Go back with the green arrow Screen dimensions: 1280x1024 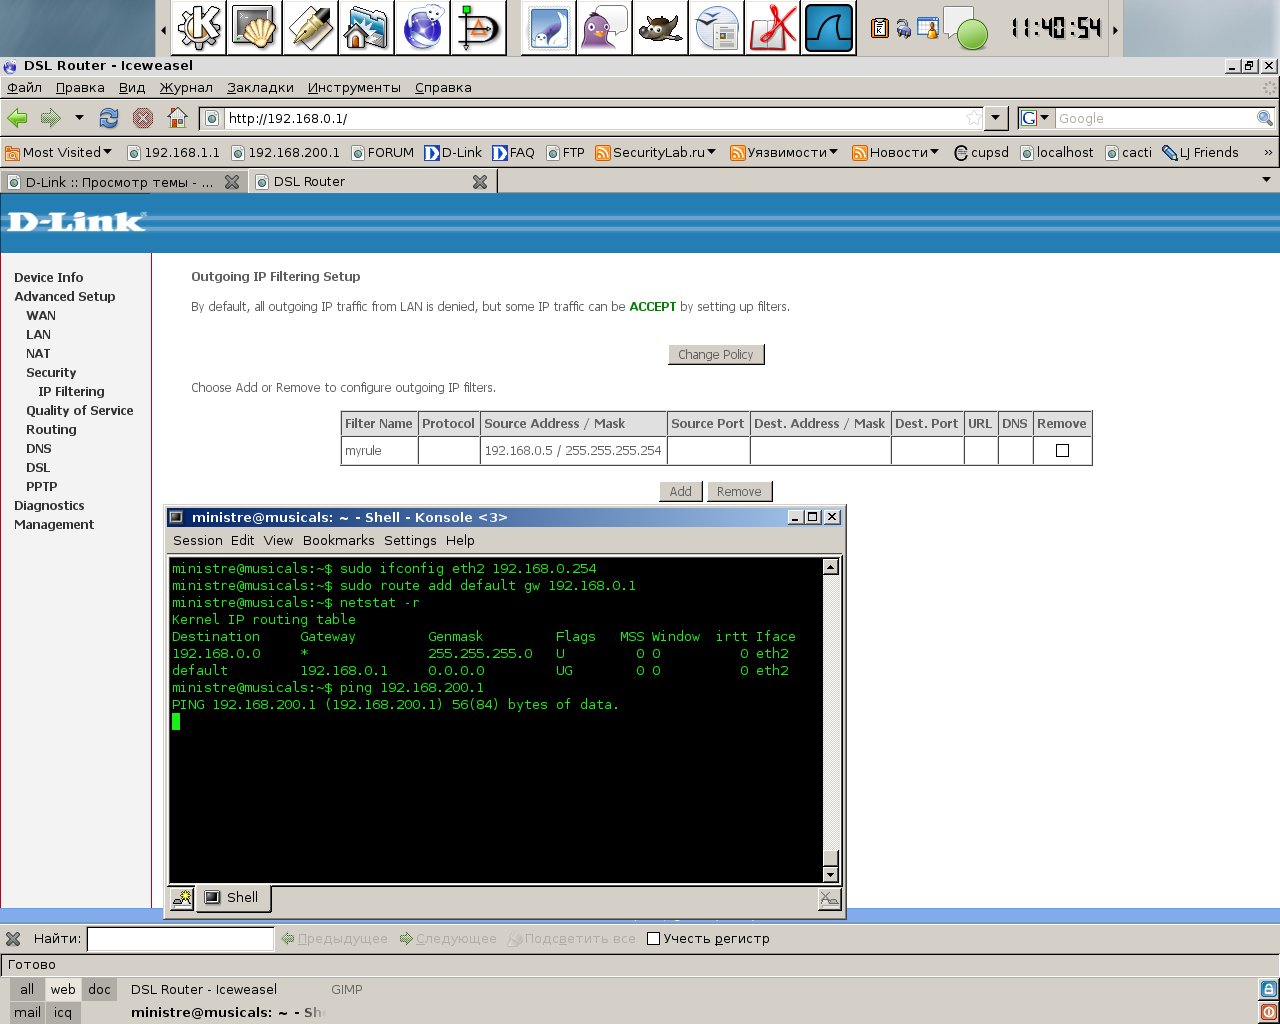[17, 118]
